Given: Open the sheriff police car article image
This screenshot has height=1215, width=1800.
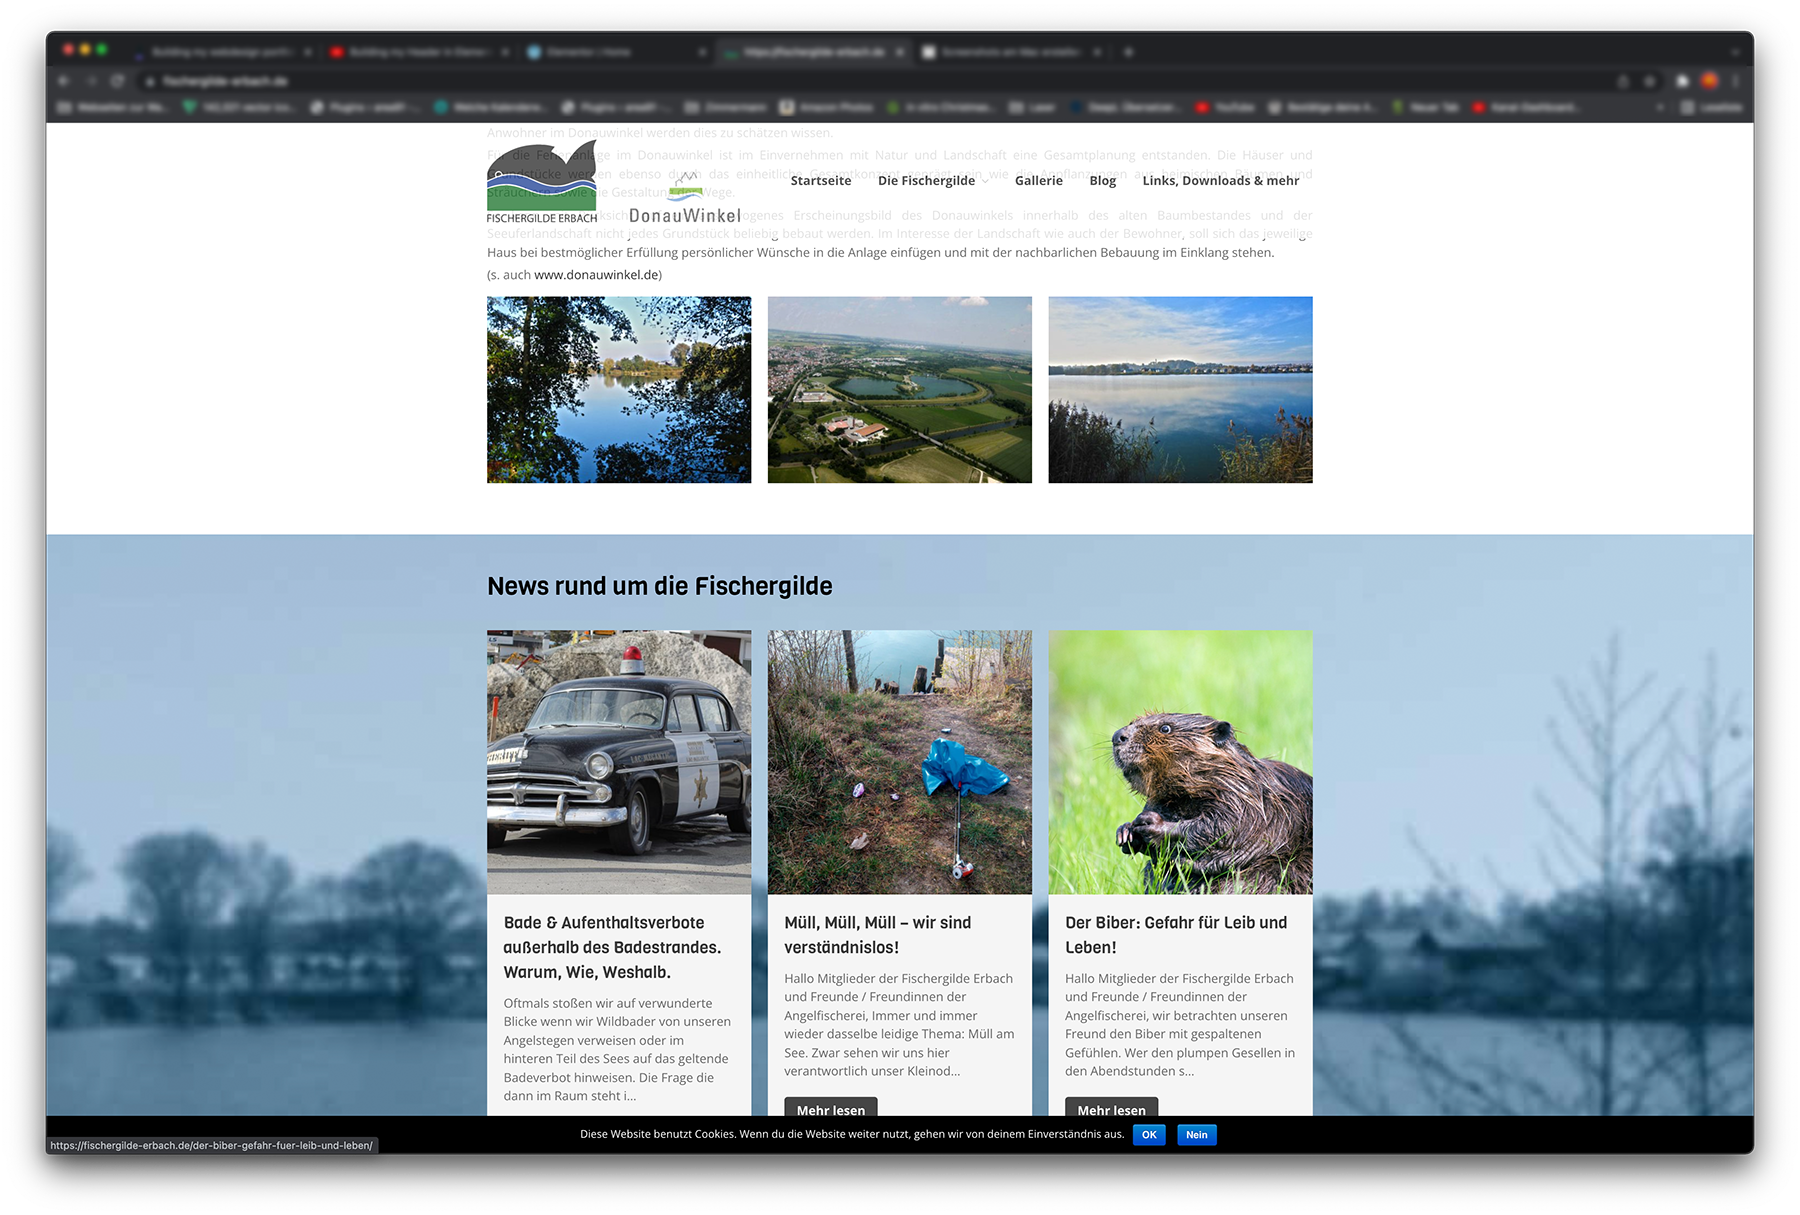Looking at the screenshot, I should (x=619, y=762).
